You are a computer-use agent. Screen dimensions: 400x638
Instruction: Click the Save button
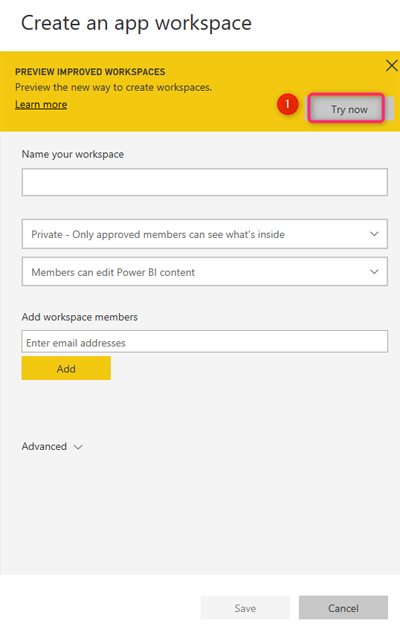click(245, 608)
